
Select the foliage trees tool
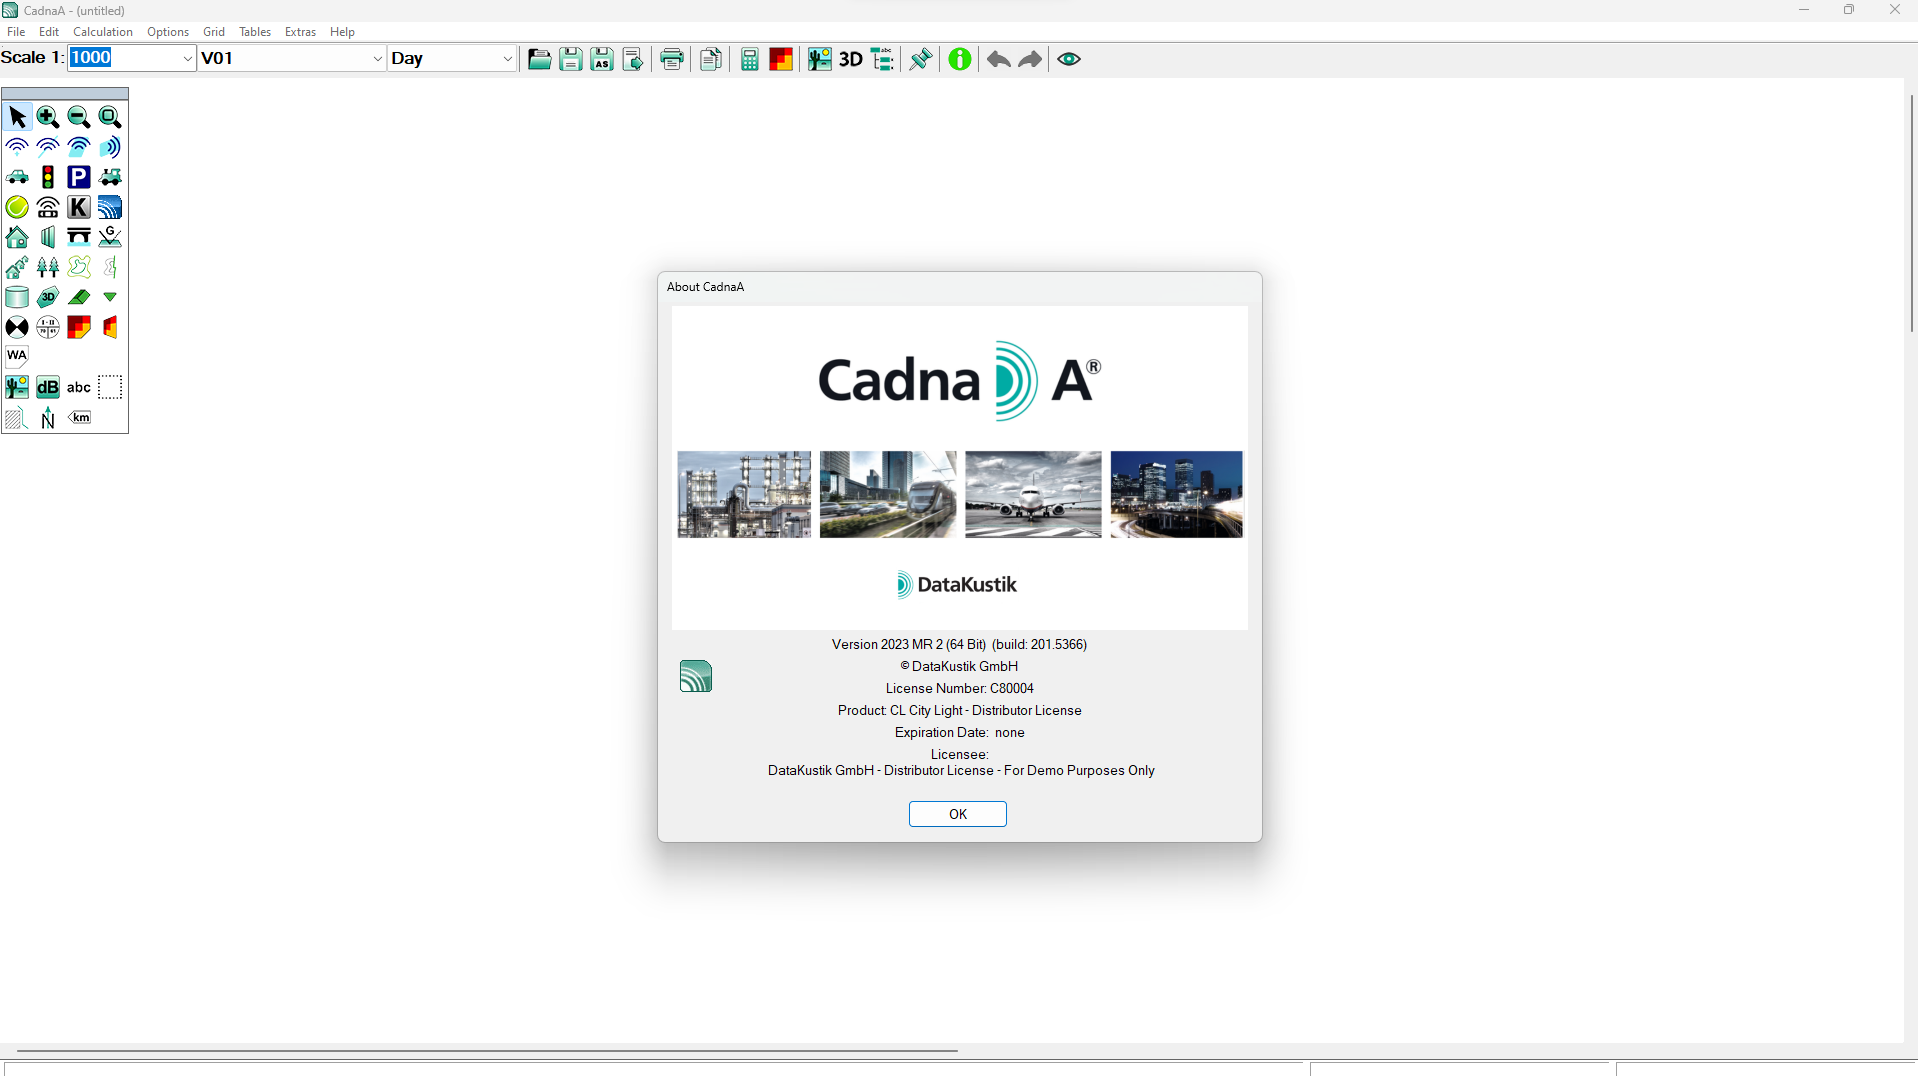[x=48, y=267]
